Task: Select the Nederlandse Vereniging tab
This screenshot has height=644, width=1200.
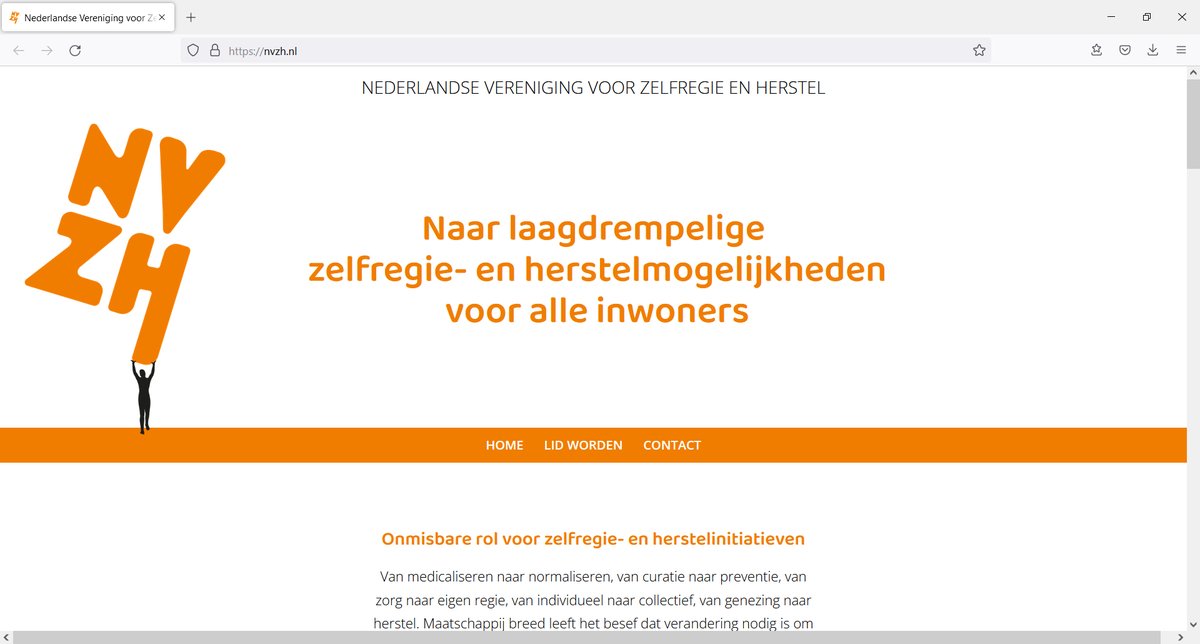Action: pos(85,16)
